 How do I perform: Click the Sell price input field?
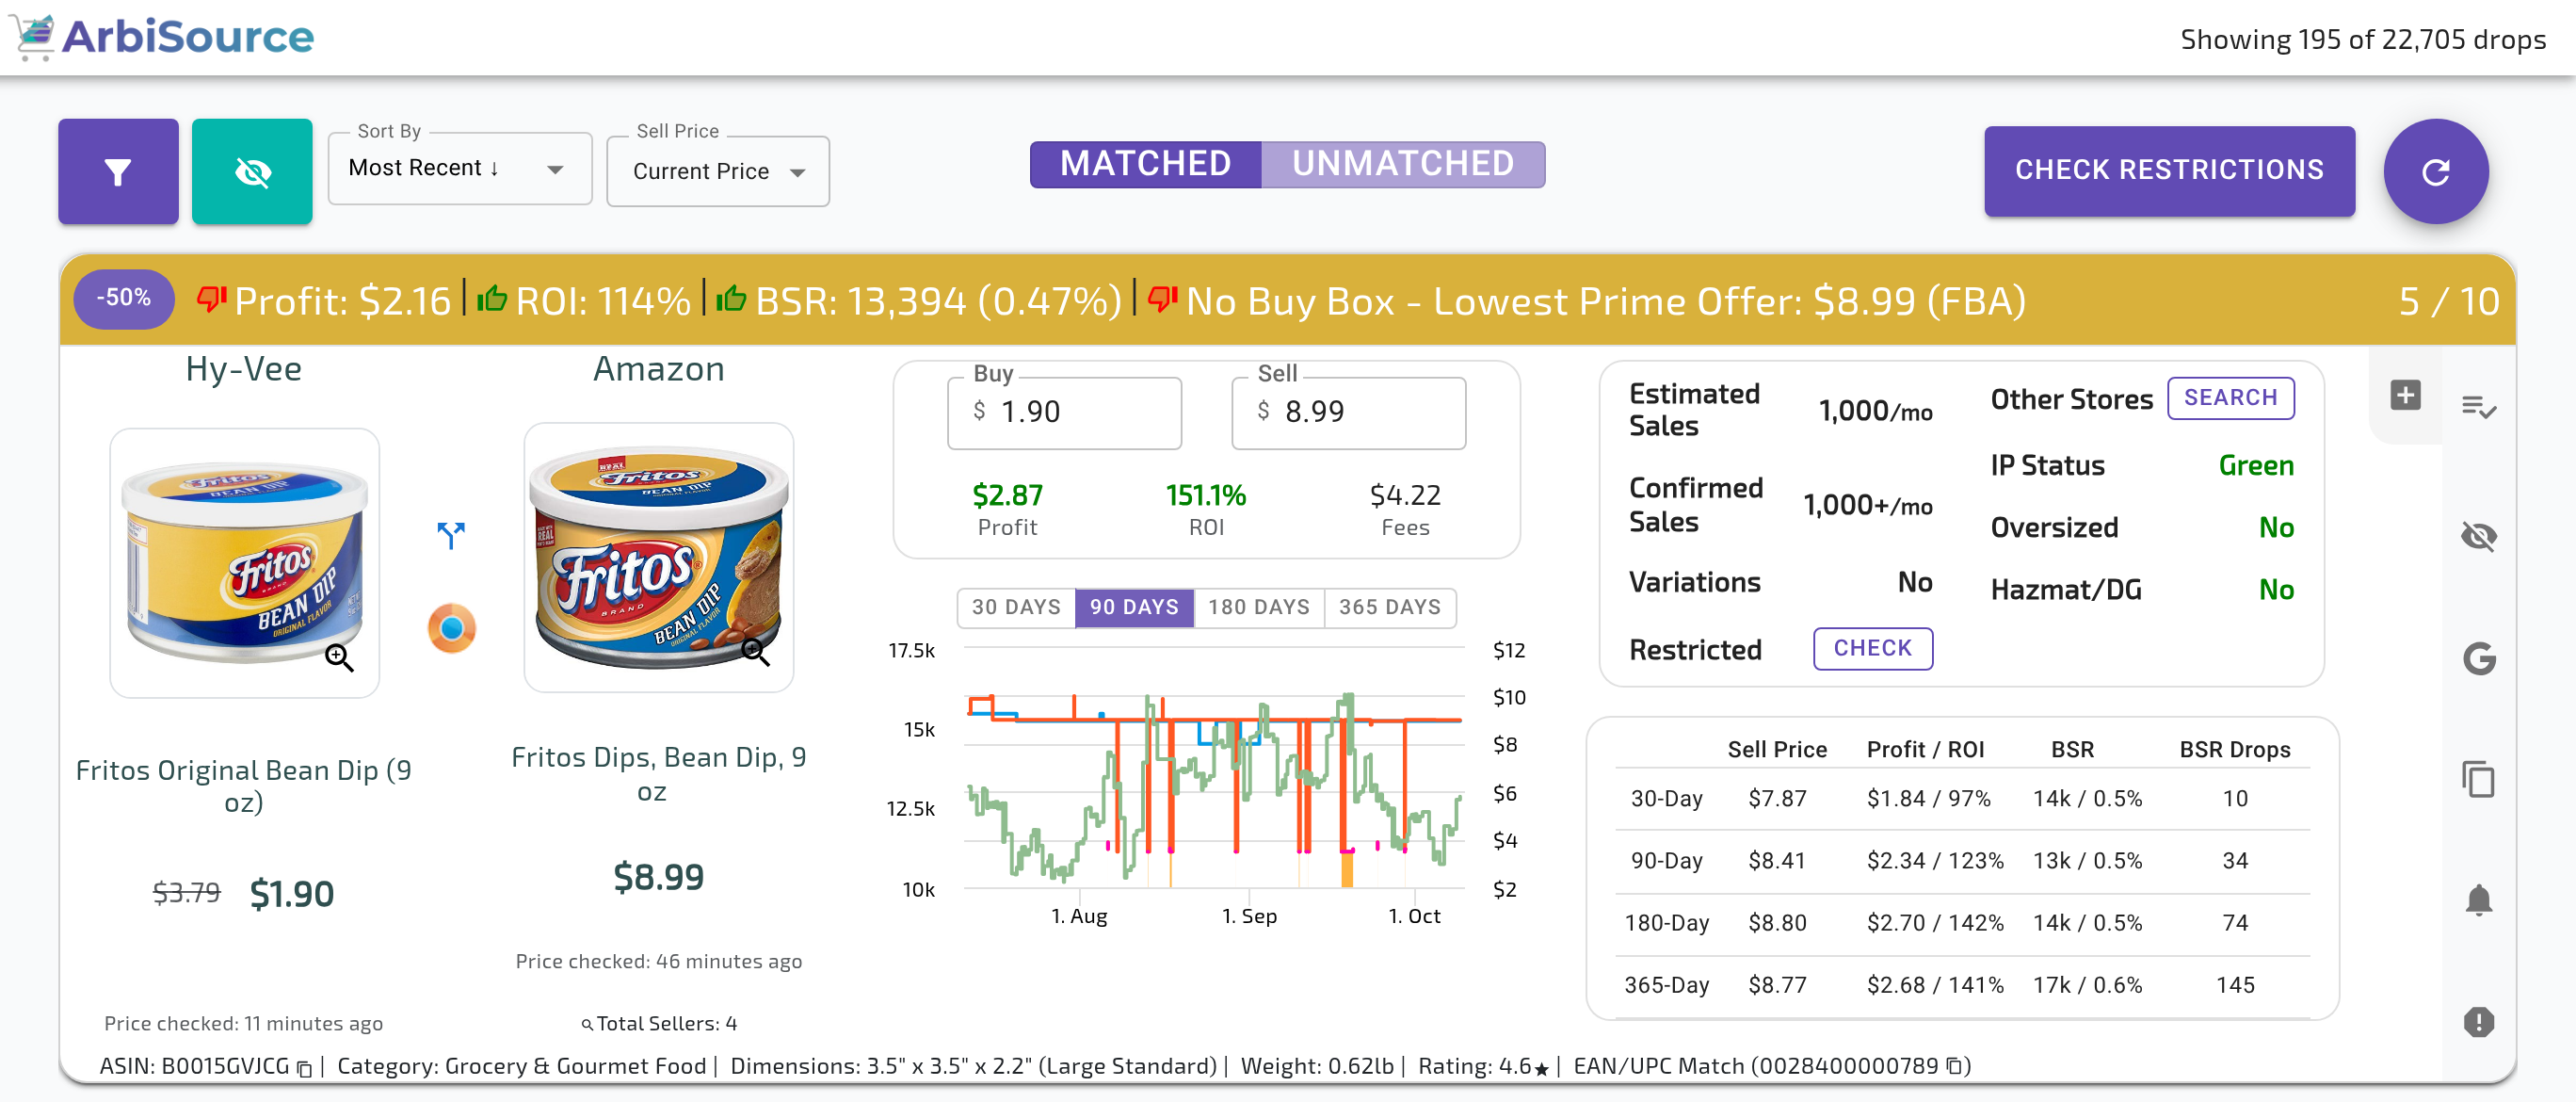(x=1348, y=412)
